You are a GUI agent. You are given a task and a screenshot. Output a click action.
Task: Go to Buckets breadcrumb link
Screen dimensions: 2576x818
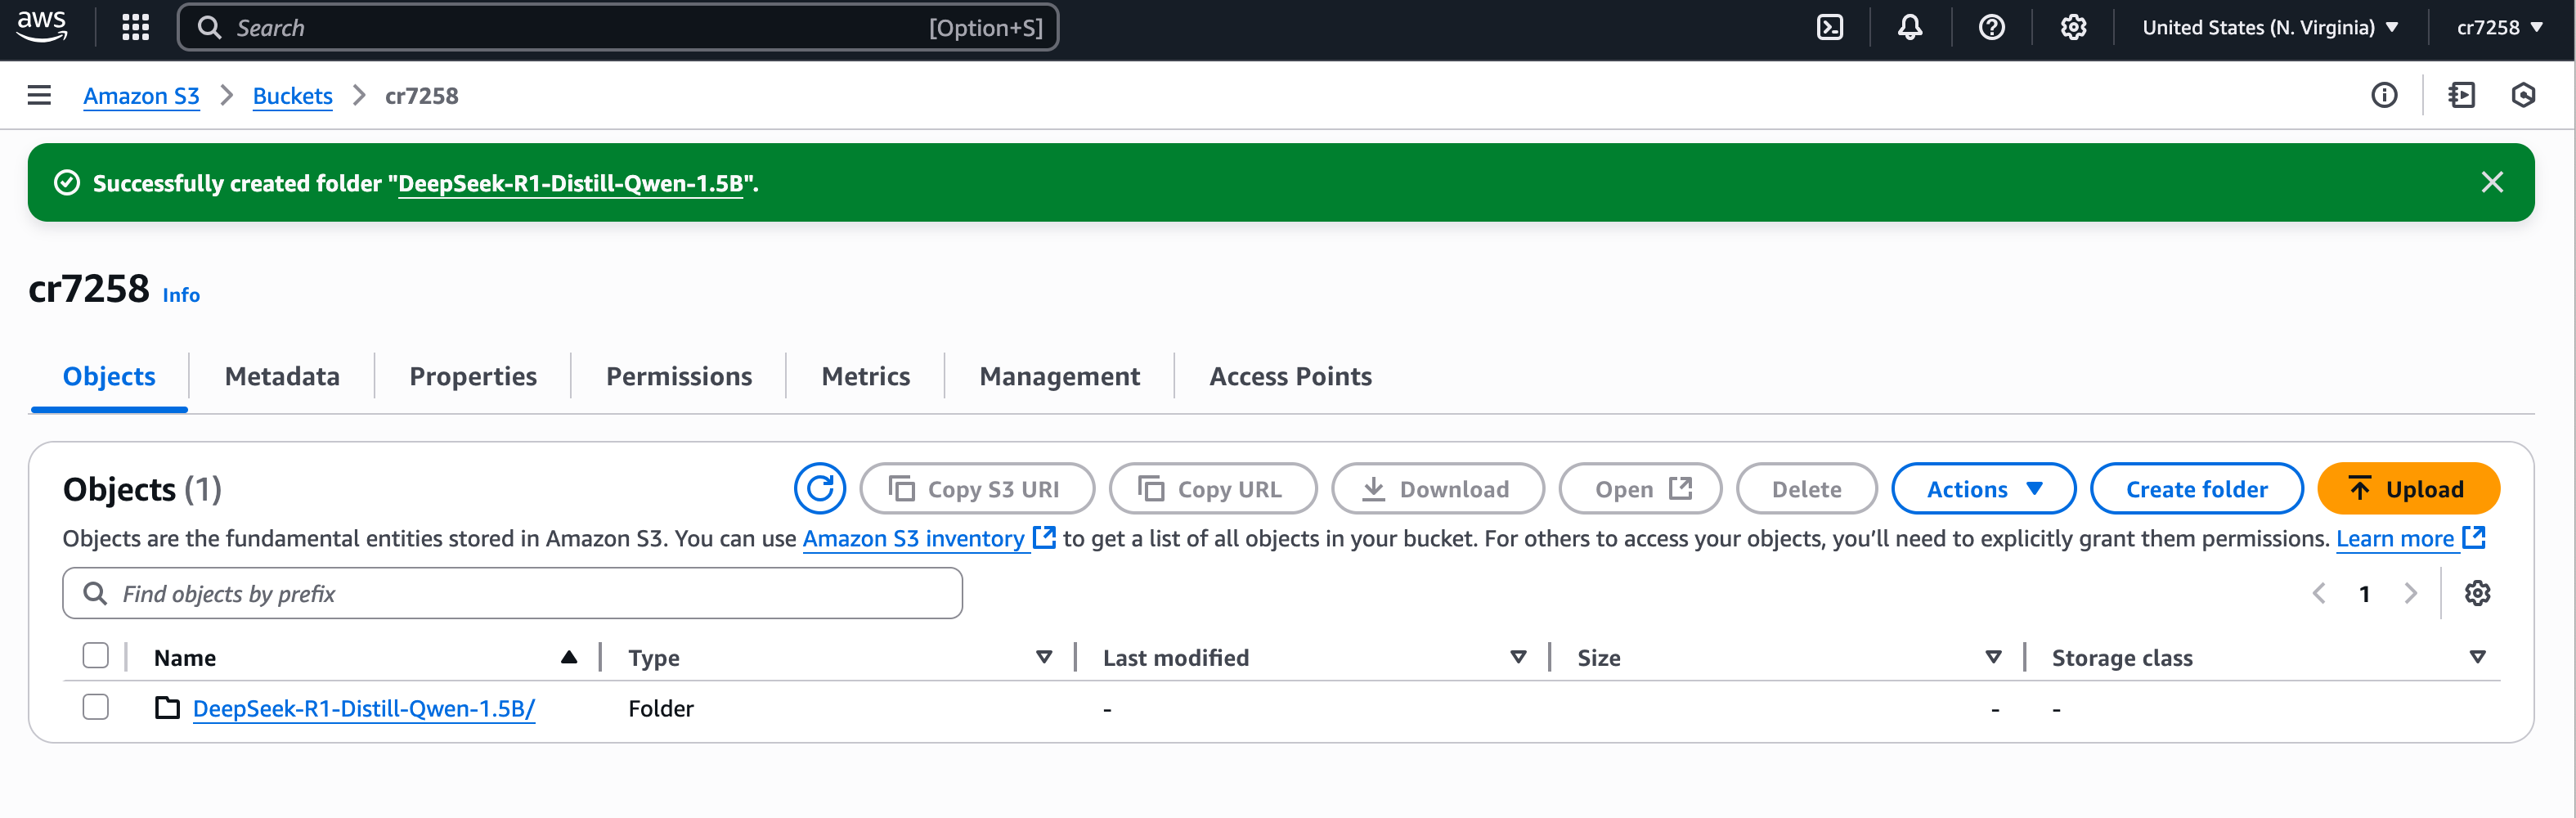pos(292,95)
